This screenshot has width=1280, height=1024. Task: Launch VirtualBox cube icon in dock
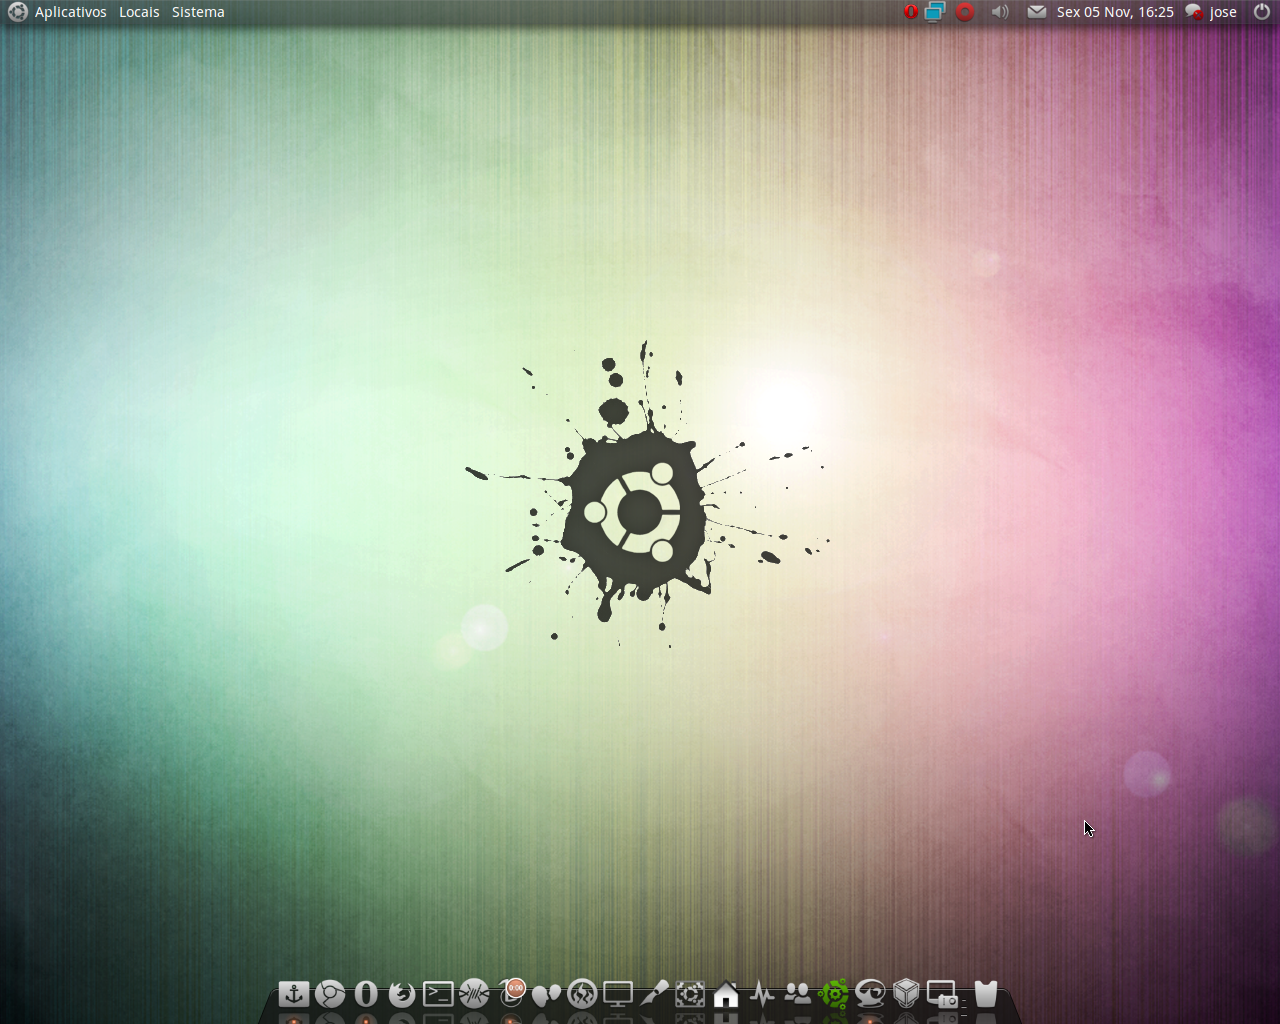[906, 994]
